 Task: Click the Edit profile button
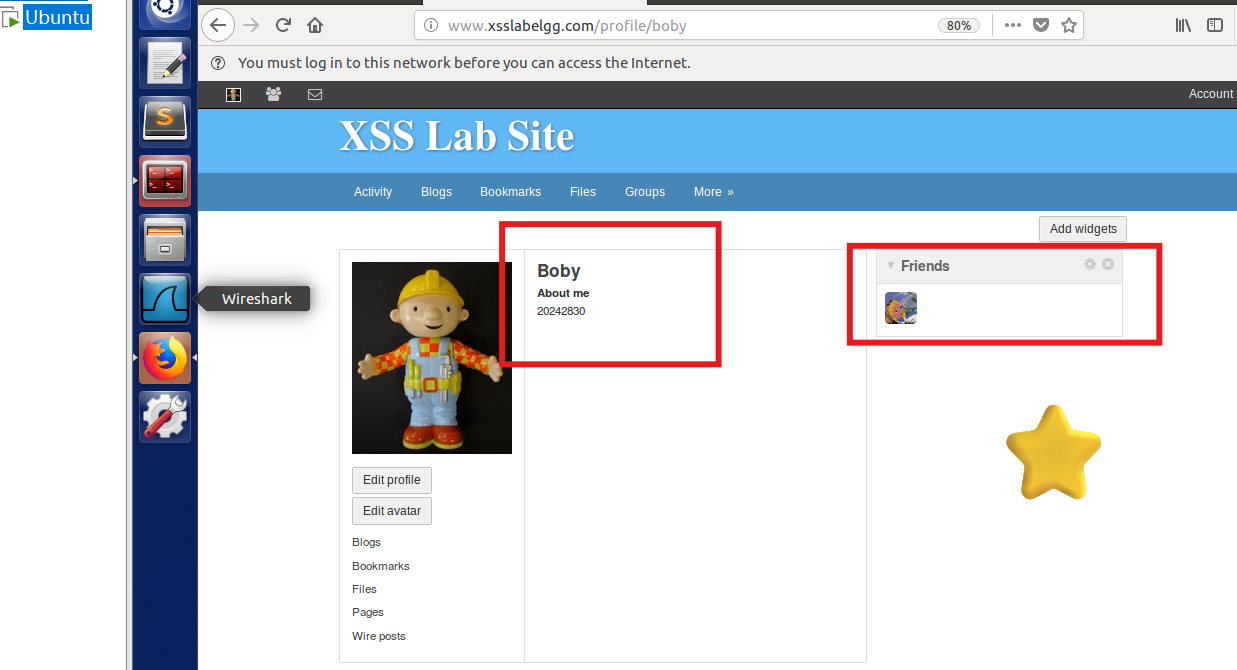coord(392,480)
